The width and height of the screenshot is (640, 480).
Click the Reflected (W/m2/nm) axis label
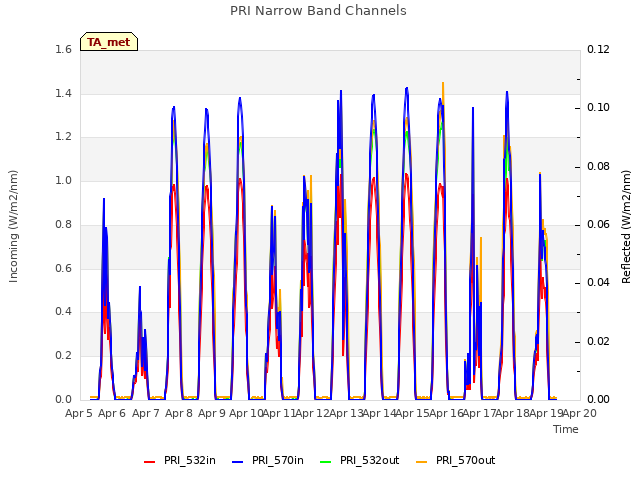click(x=626, y=227)
